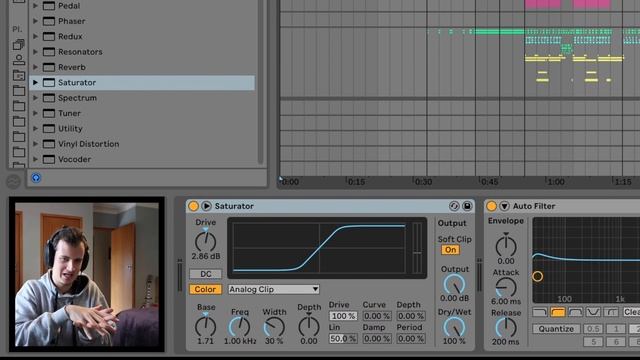Click the Reverb folder icon in browser
640x360 pixels.
(49, 67)
